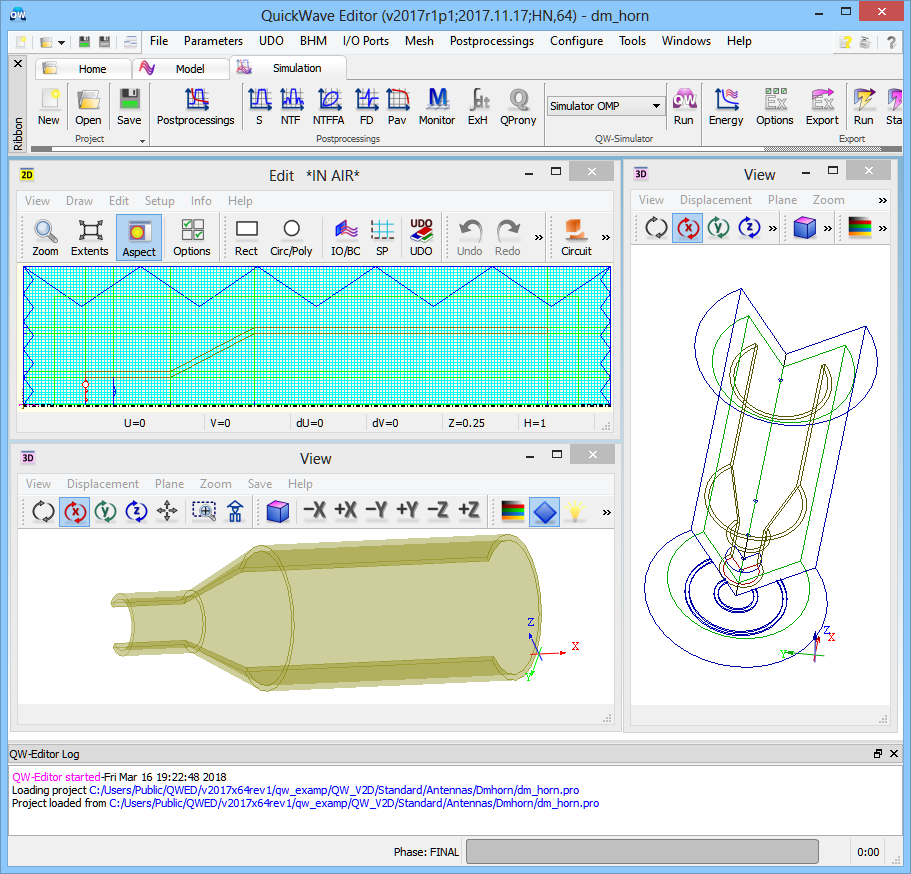
Task: Select the Rect drawing tool
Action: pos(246,238)
